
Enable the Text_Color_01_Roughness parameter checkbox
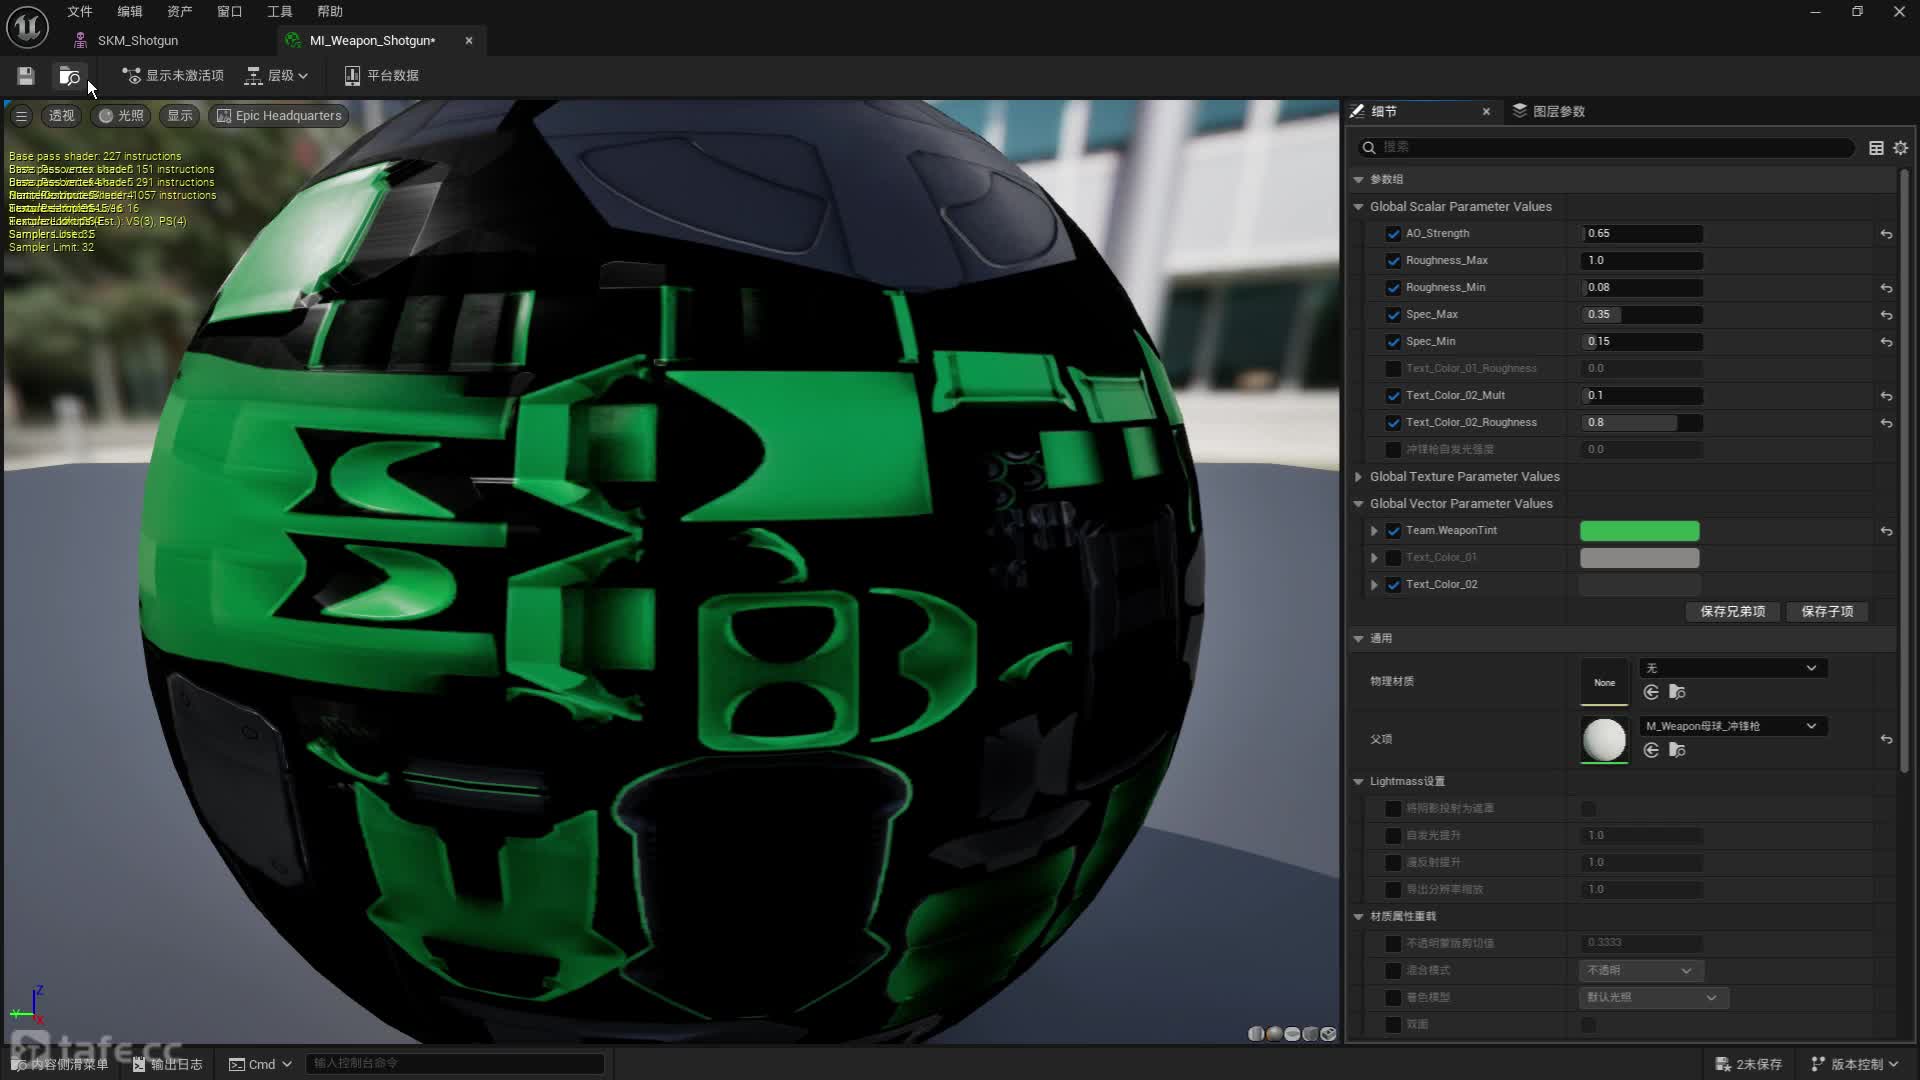tap(1393, 369)
